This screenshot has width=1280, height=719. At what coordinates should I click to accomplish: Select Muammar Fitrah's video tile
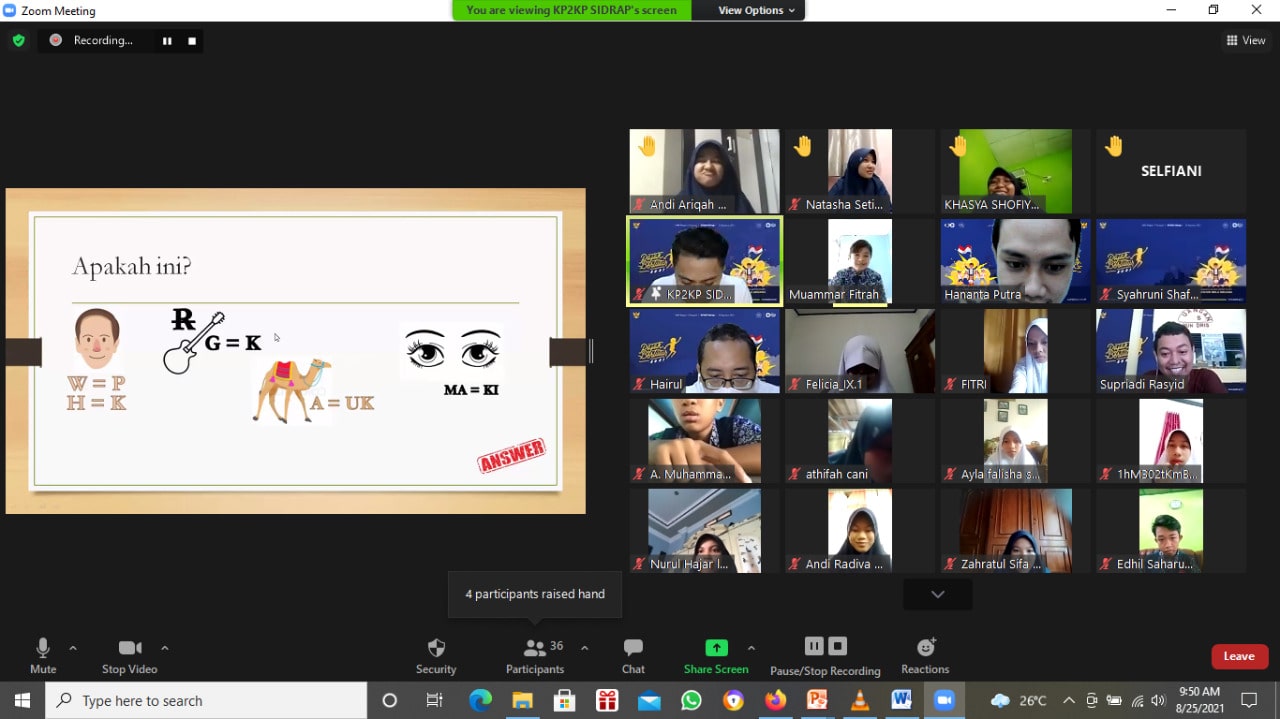860,262
